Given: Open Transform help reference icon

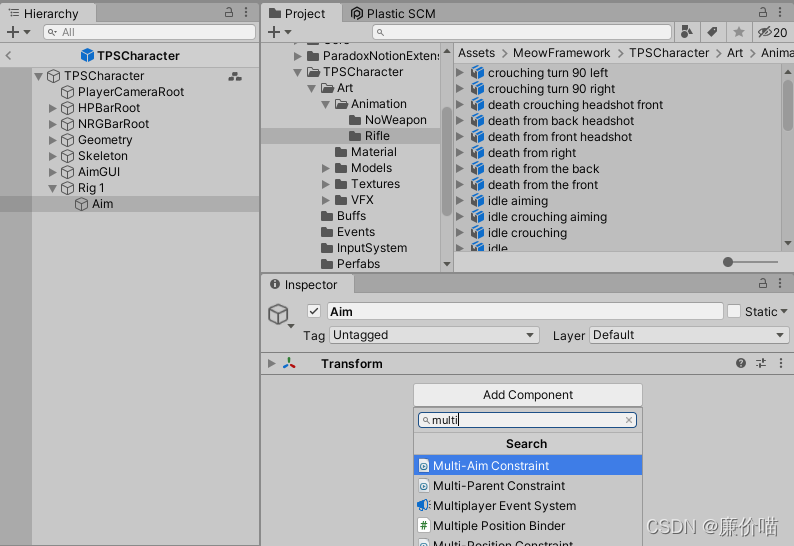Looking at the screenshot, I should [x=741, y=363].
